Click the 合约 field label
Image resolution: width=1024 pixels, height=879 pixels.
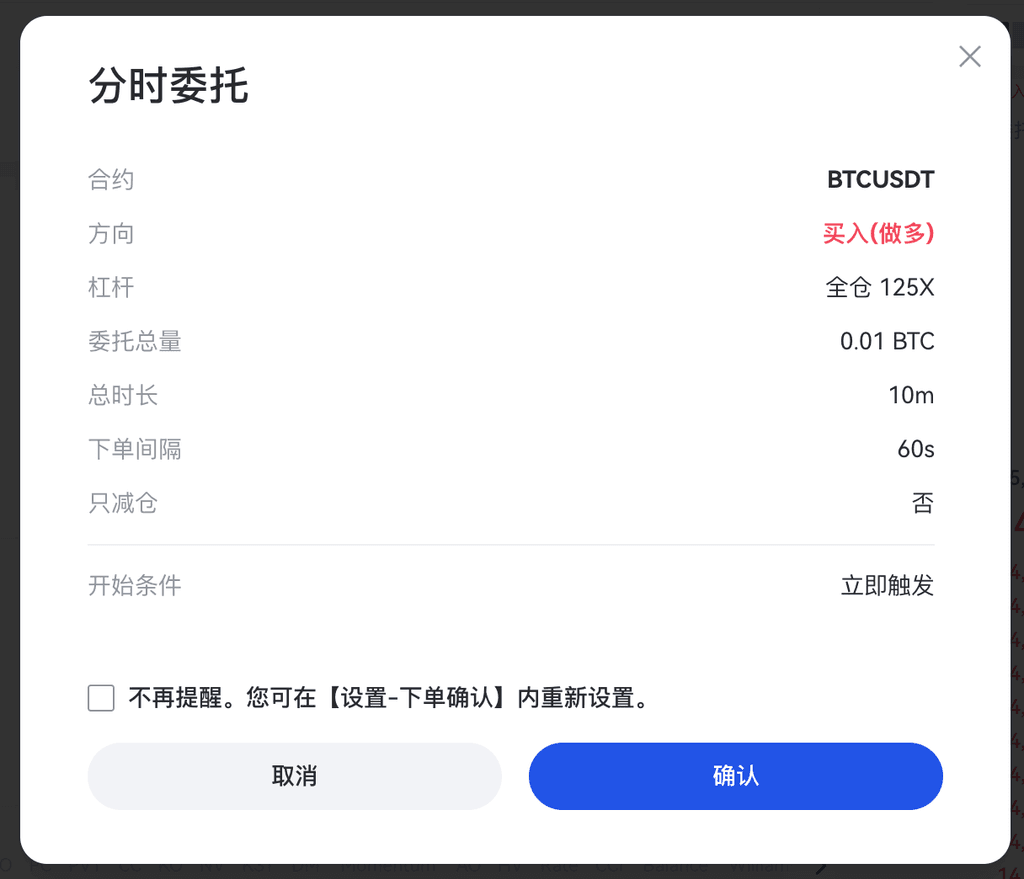(x=111, y=180)
